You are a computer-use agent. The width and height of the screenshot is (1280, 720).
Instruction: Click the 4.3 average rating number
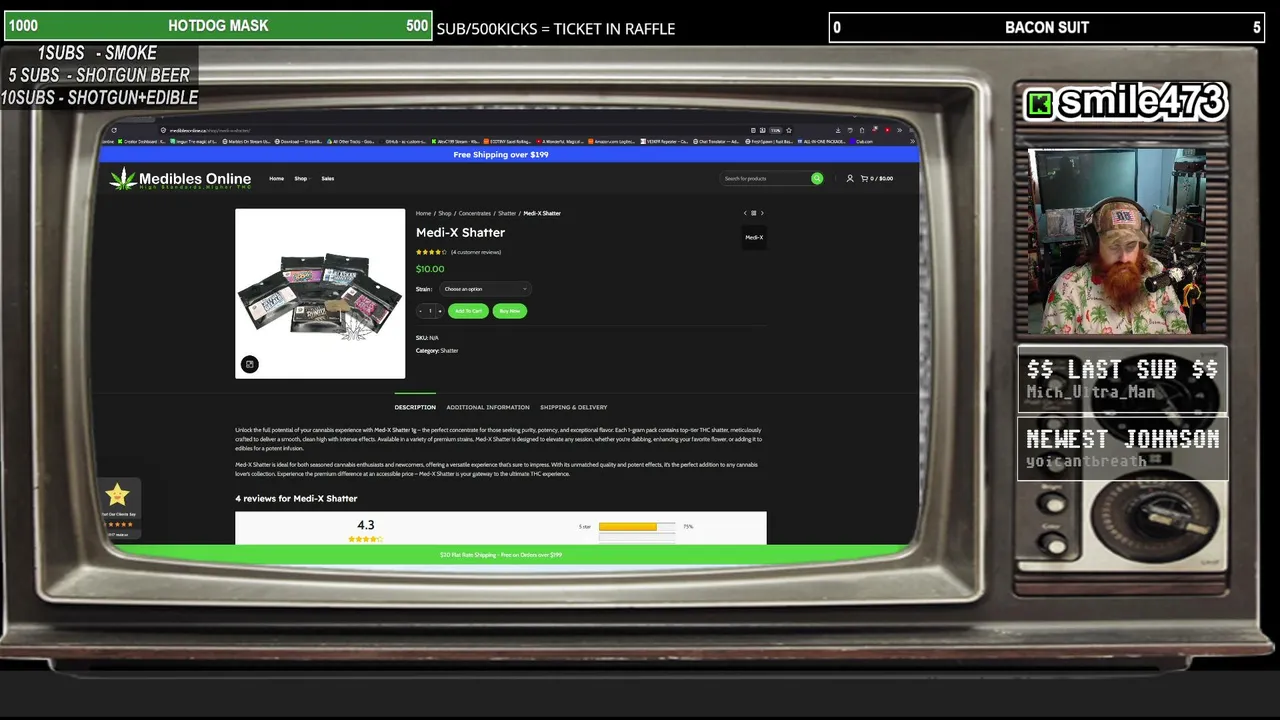[x=366, y=525]
